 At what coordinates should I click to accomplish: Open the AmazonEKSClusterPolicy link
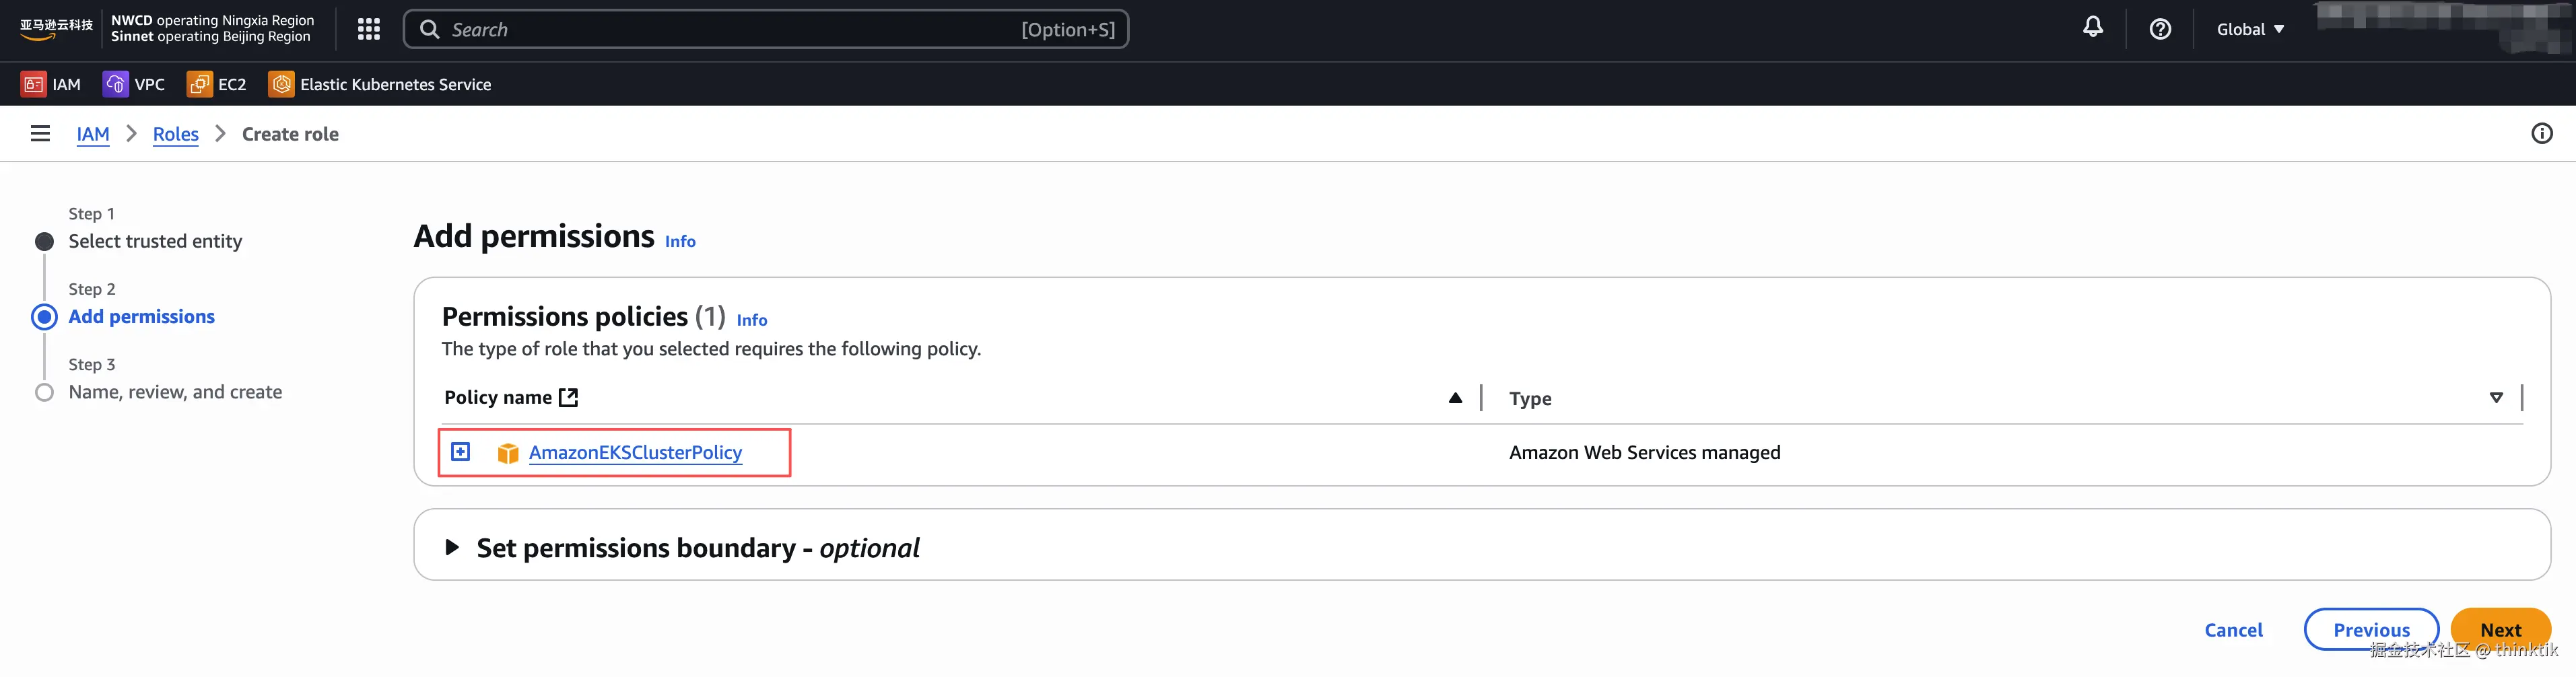635,452
